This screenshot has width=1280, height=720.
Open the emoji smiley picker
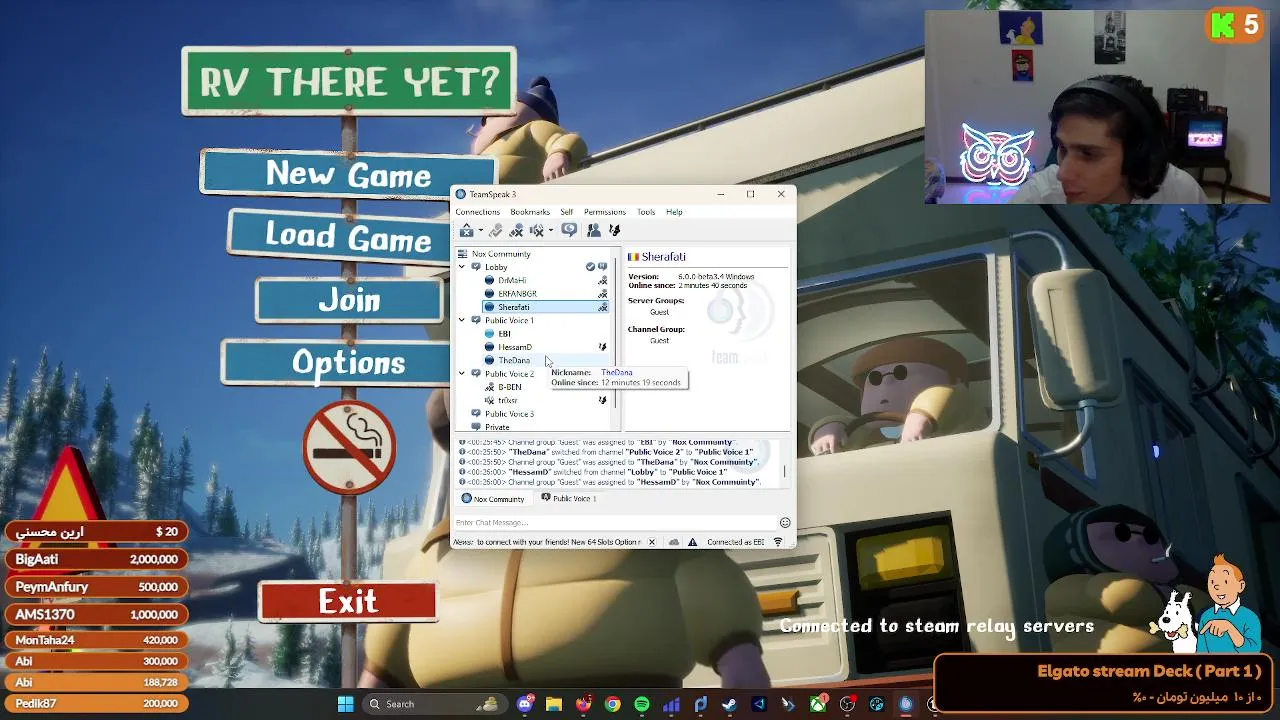pos(785,523)
